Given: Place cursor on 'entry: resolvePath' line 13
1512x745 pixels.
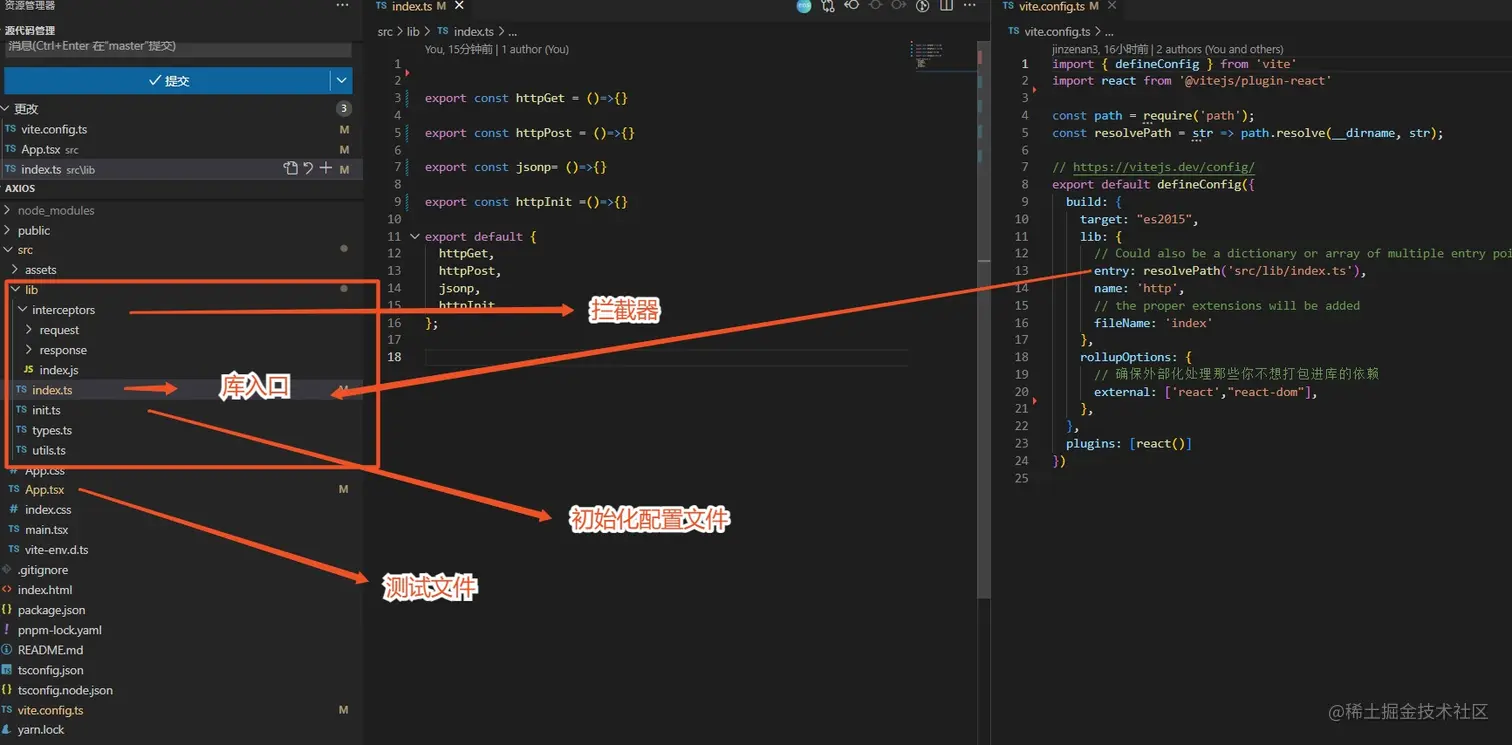Looking at the screenshot, I should coord(1230,271).
